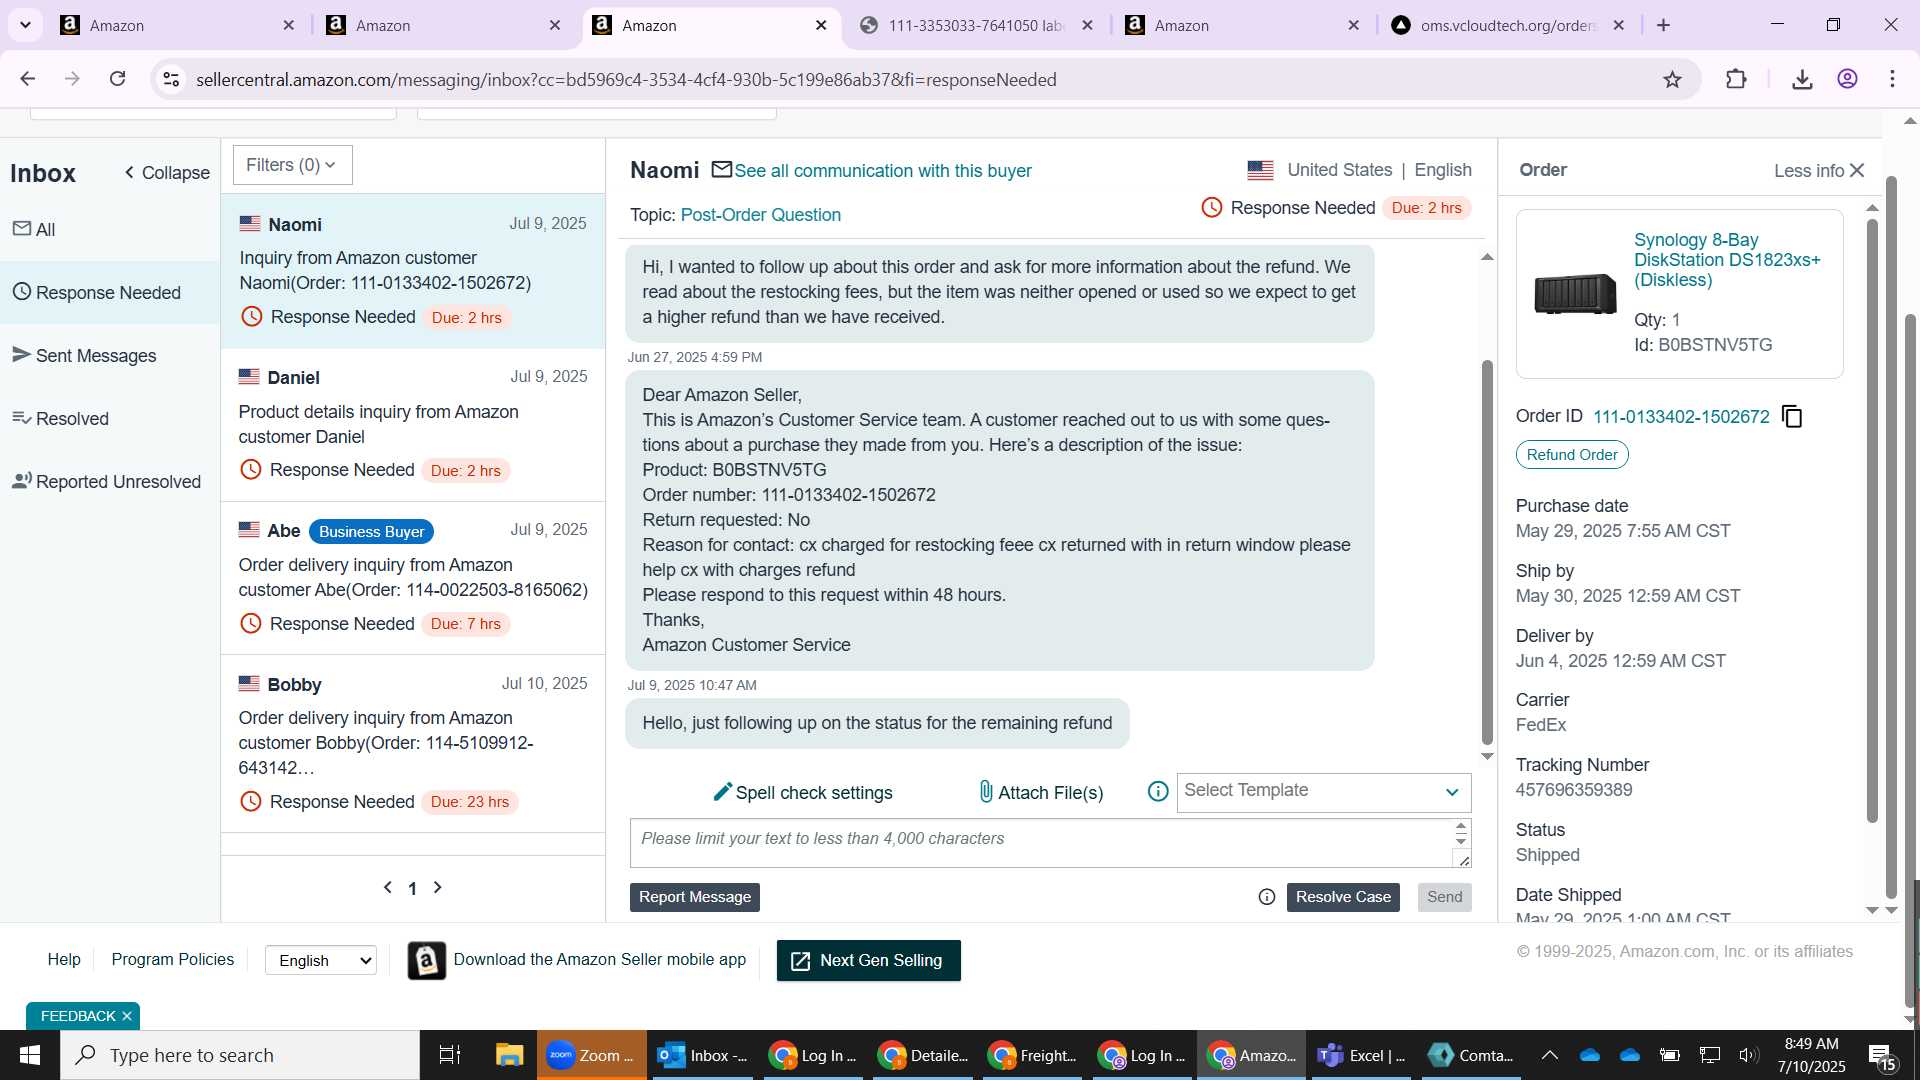This screenshot has height=1080, width=1920.
Task: Click Next Gen Selling button
Action: 868,960
